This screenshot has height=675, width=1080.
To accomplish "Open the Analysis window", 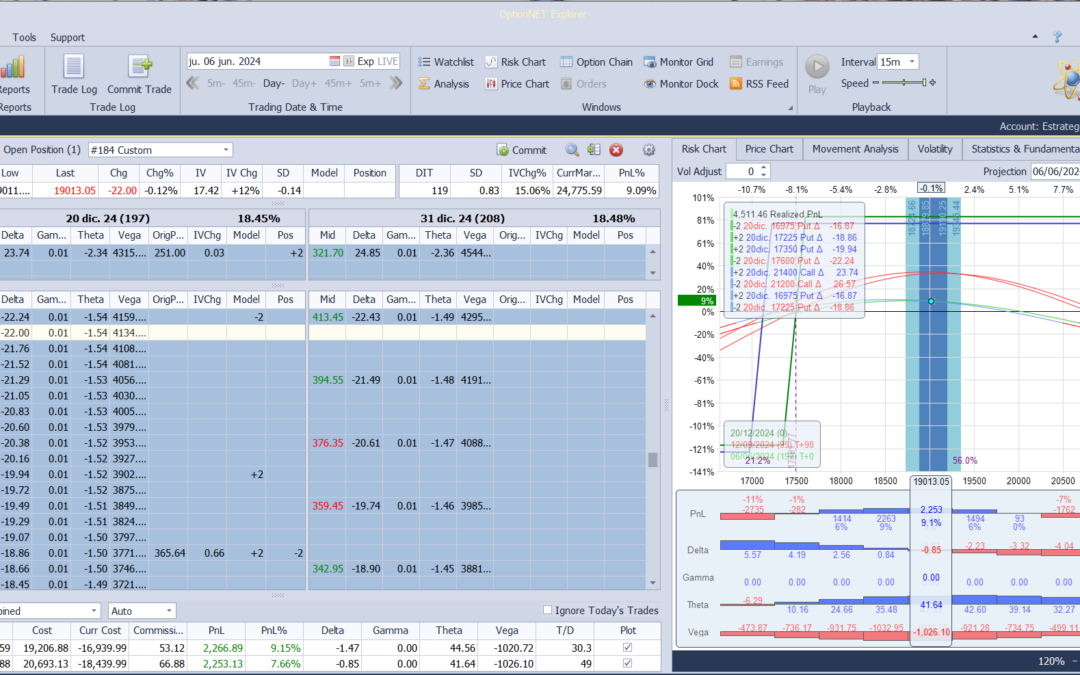I will [x=444, y=84].
